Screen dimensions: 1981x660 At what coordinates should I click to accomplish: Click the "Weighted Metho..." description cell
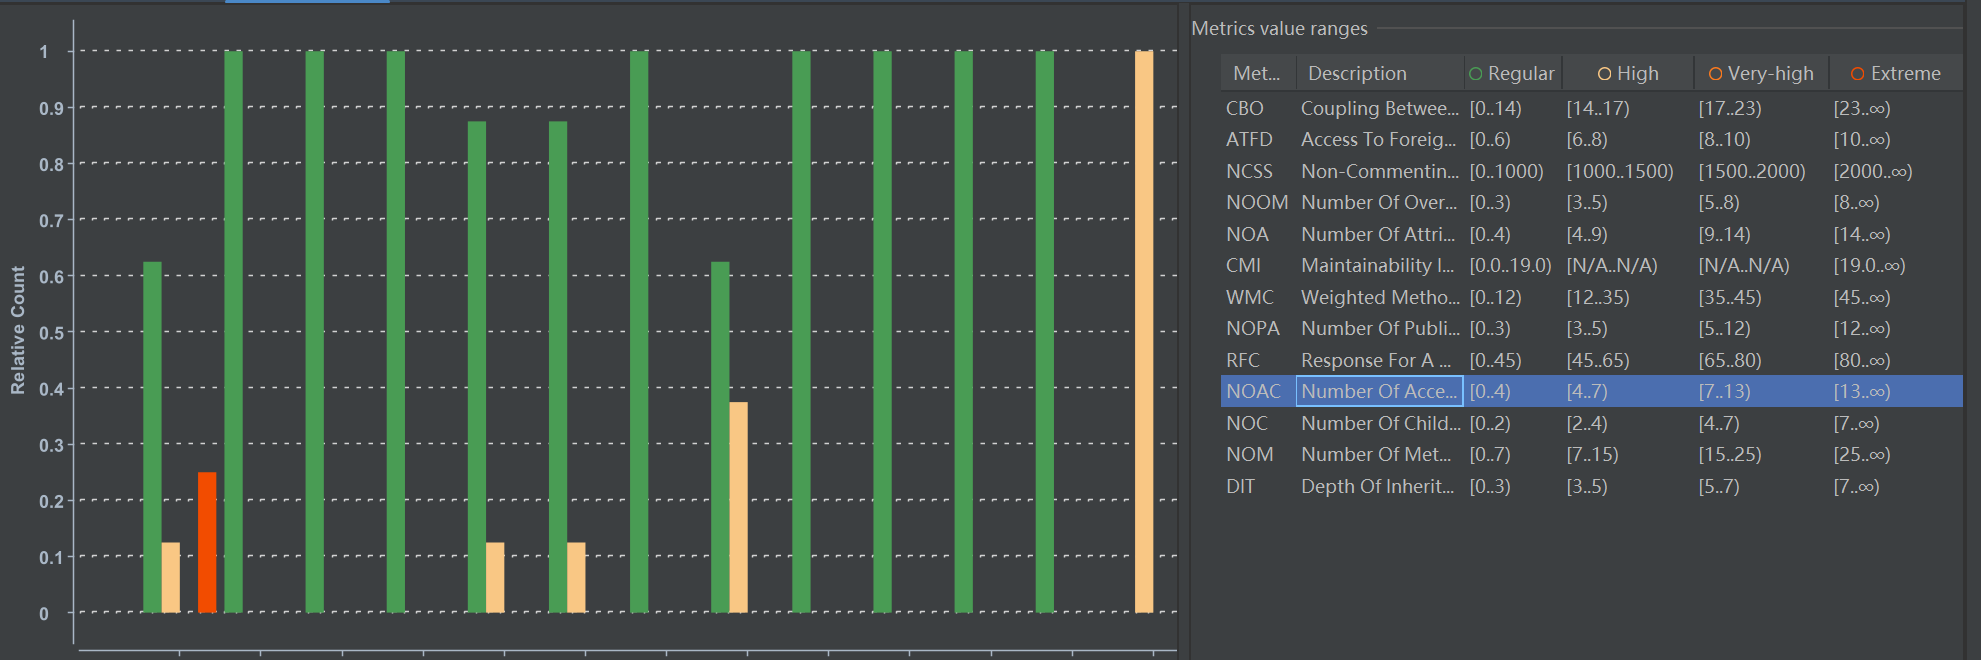pos(1379,297)
